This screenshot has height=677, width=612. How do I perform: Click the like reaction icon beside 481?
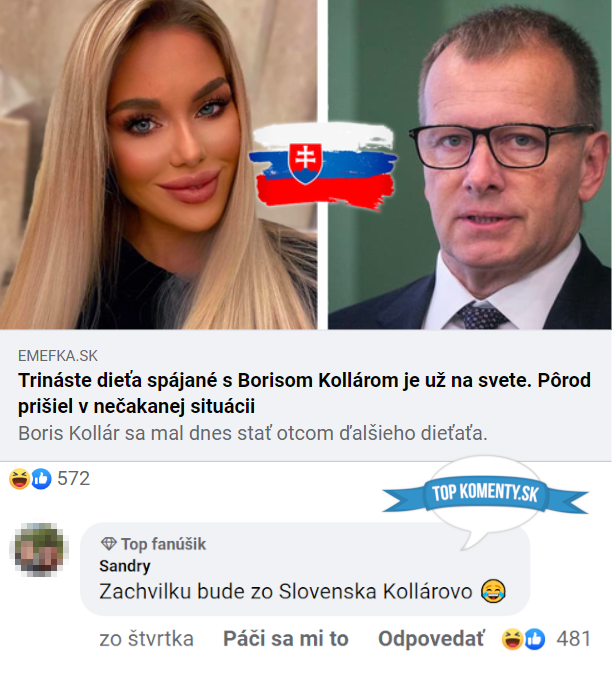(x=535, y=639)
